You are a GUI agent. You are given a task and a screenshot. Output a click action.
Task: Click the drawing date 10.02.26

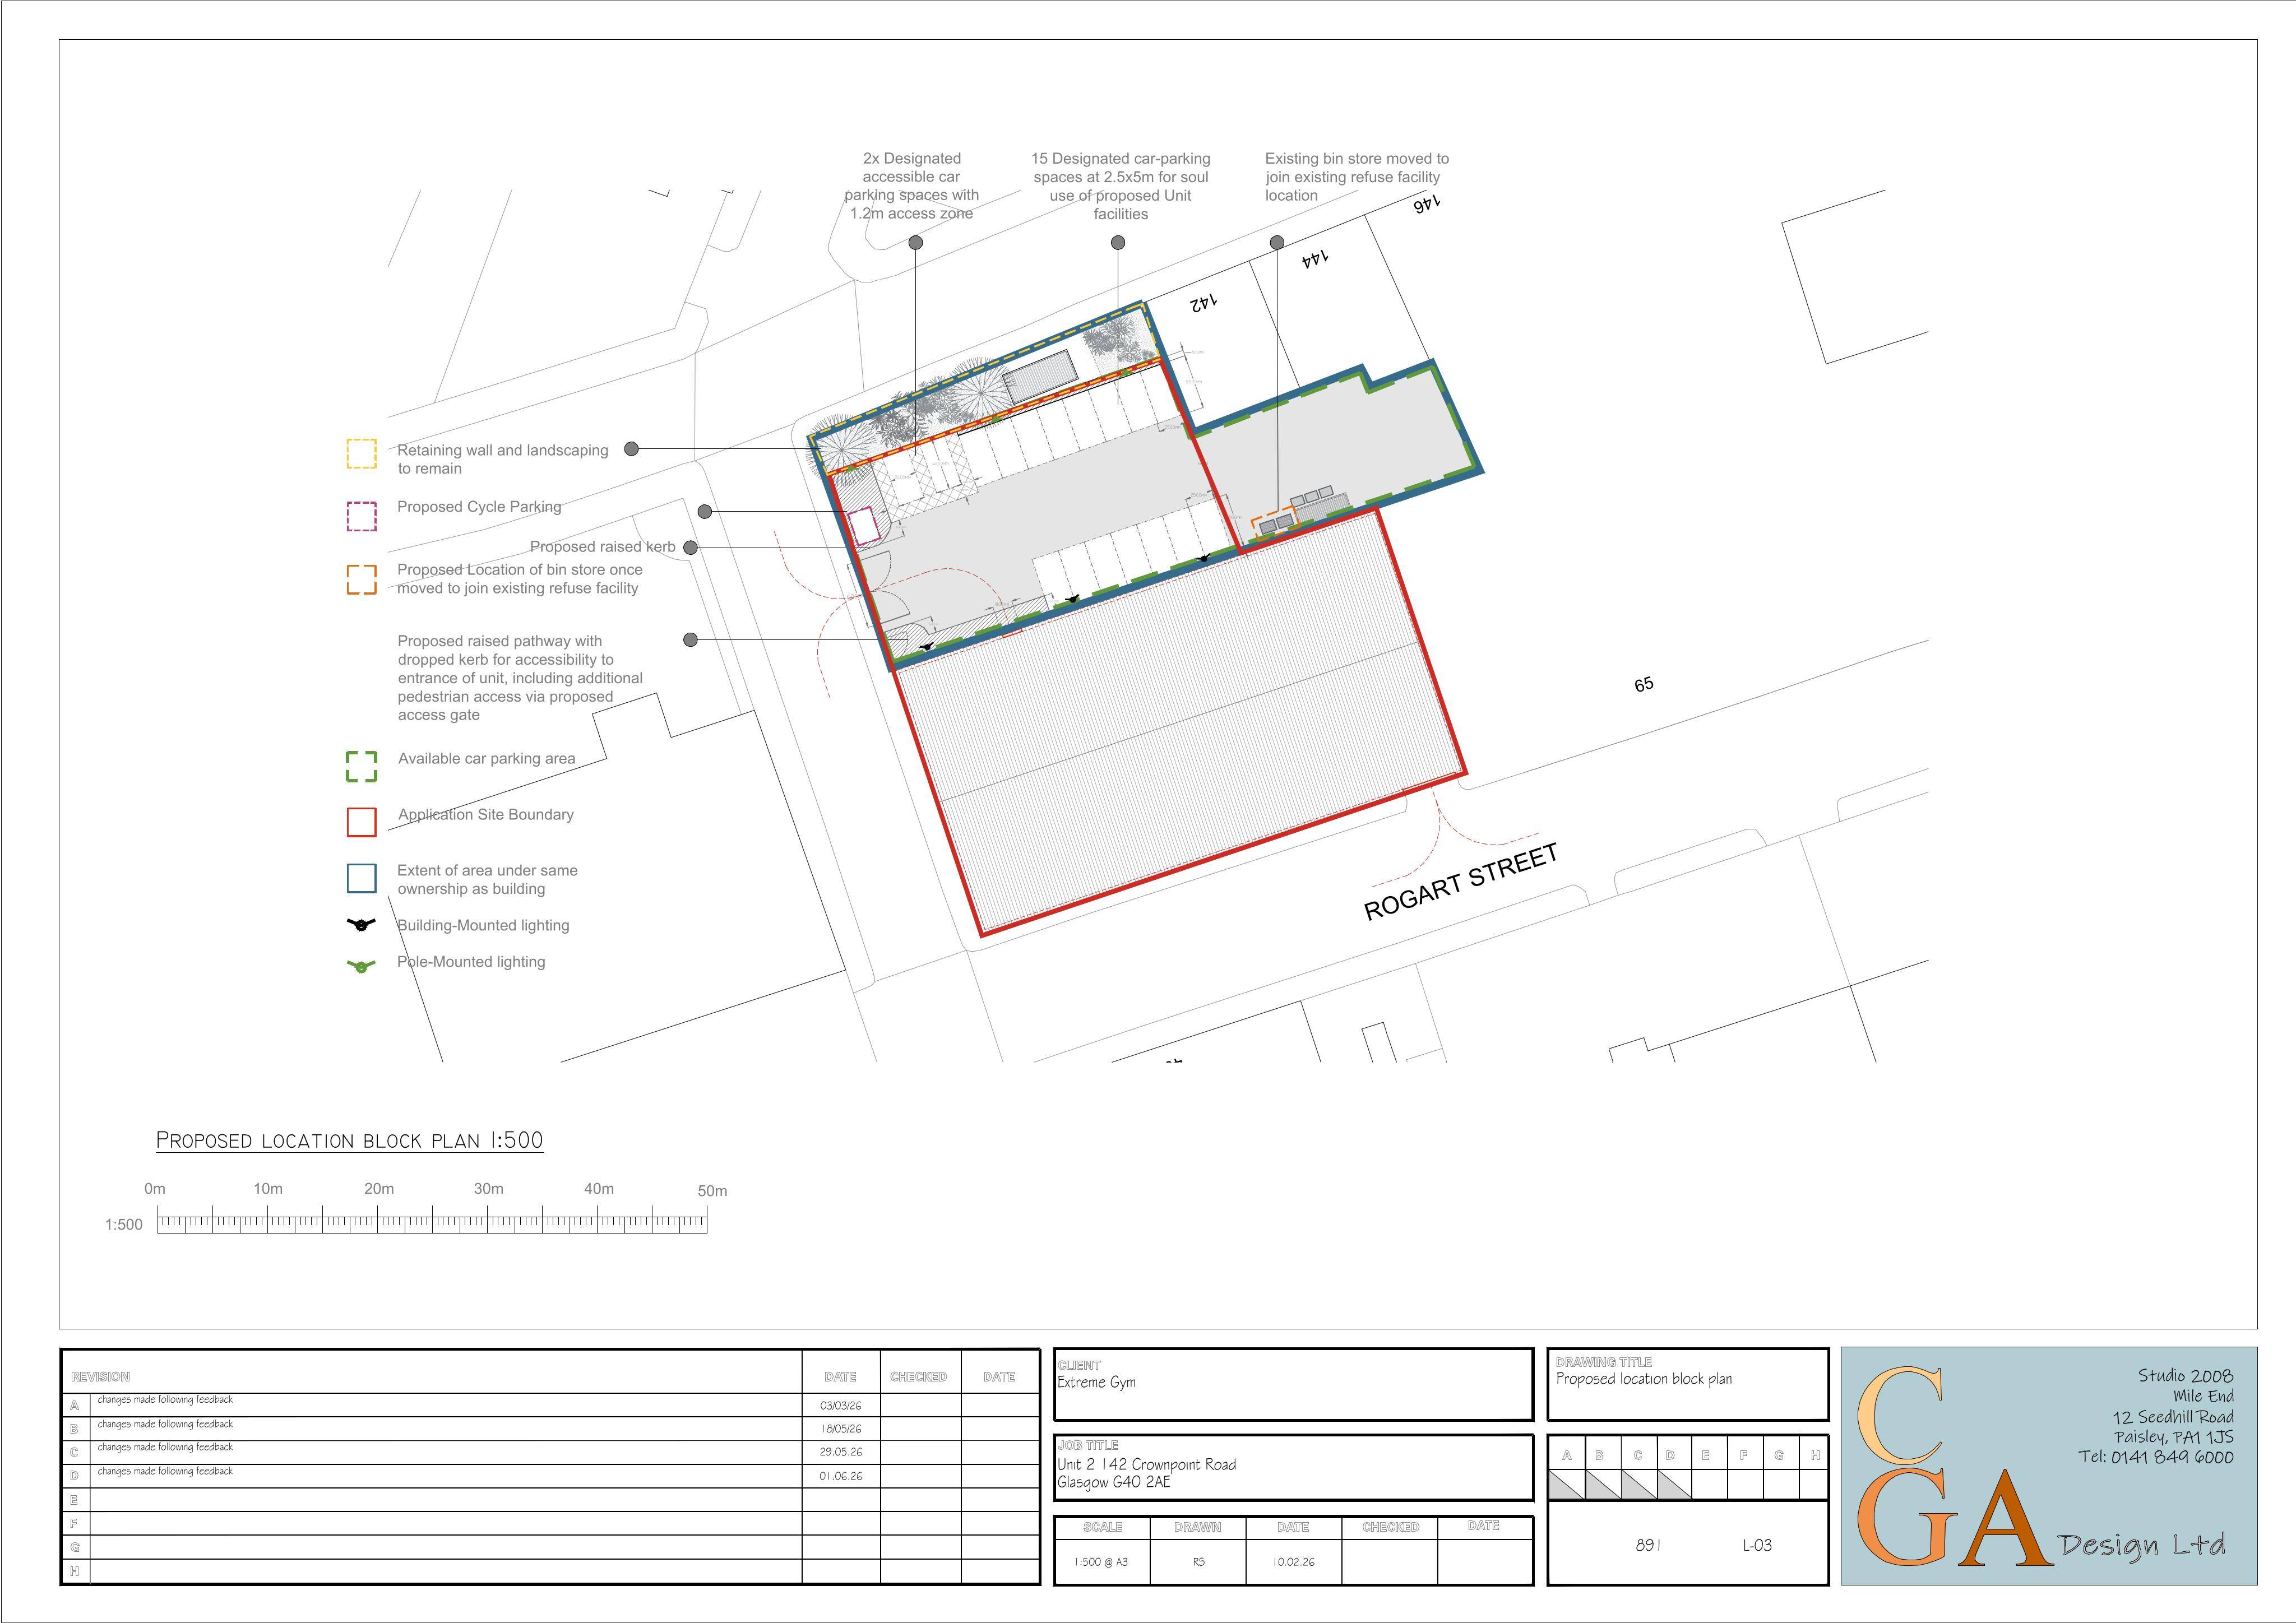point(1294,1561)
